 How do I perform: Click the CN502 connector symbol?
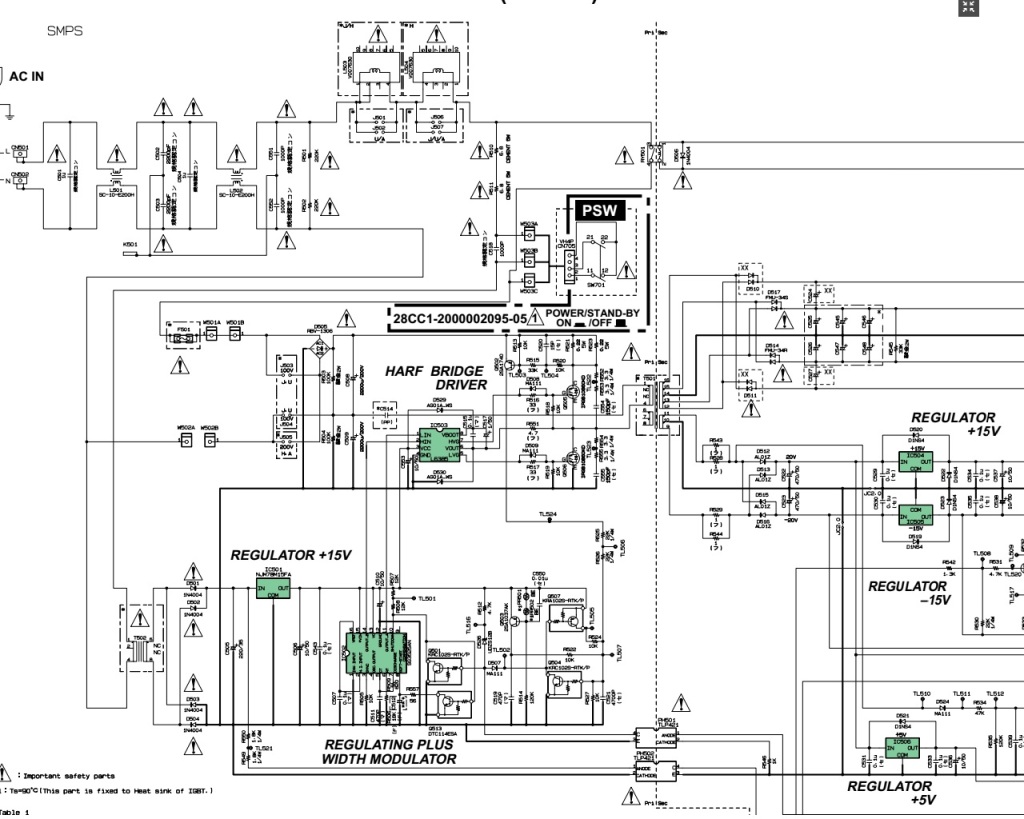tap(21, 182)
